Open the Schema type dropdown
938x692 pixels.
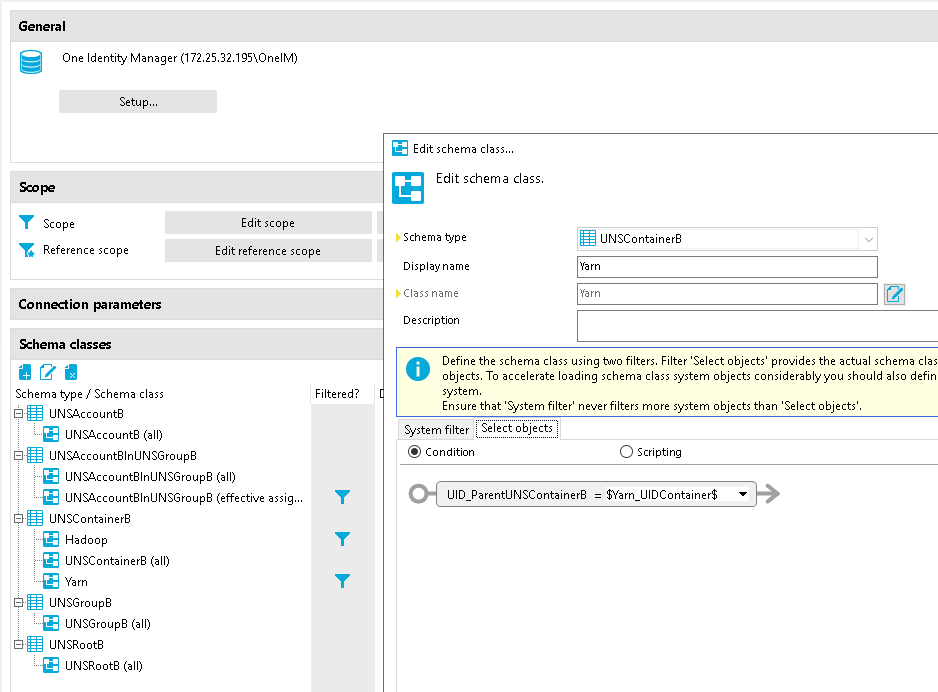point(868,239)
